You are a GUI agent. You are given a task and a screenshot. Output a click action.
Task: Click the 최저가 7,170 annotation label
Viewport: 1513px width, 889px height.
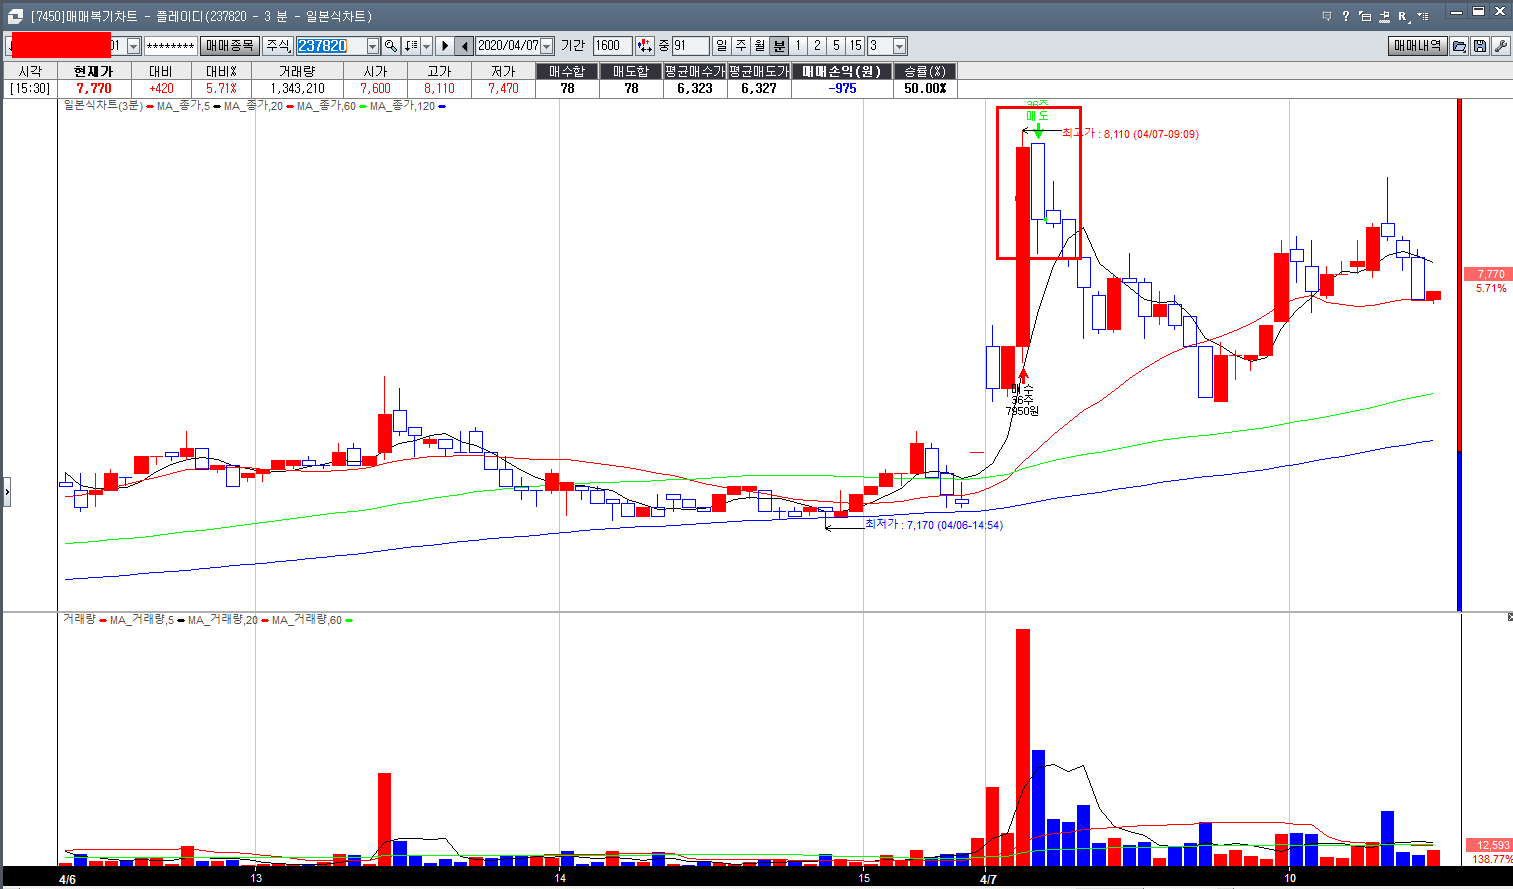(x=934, y=524)
